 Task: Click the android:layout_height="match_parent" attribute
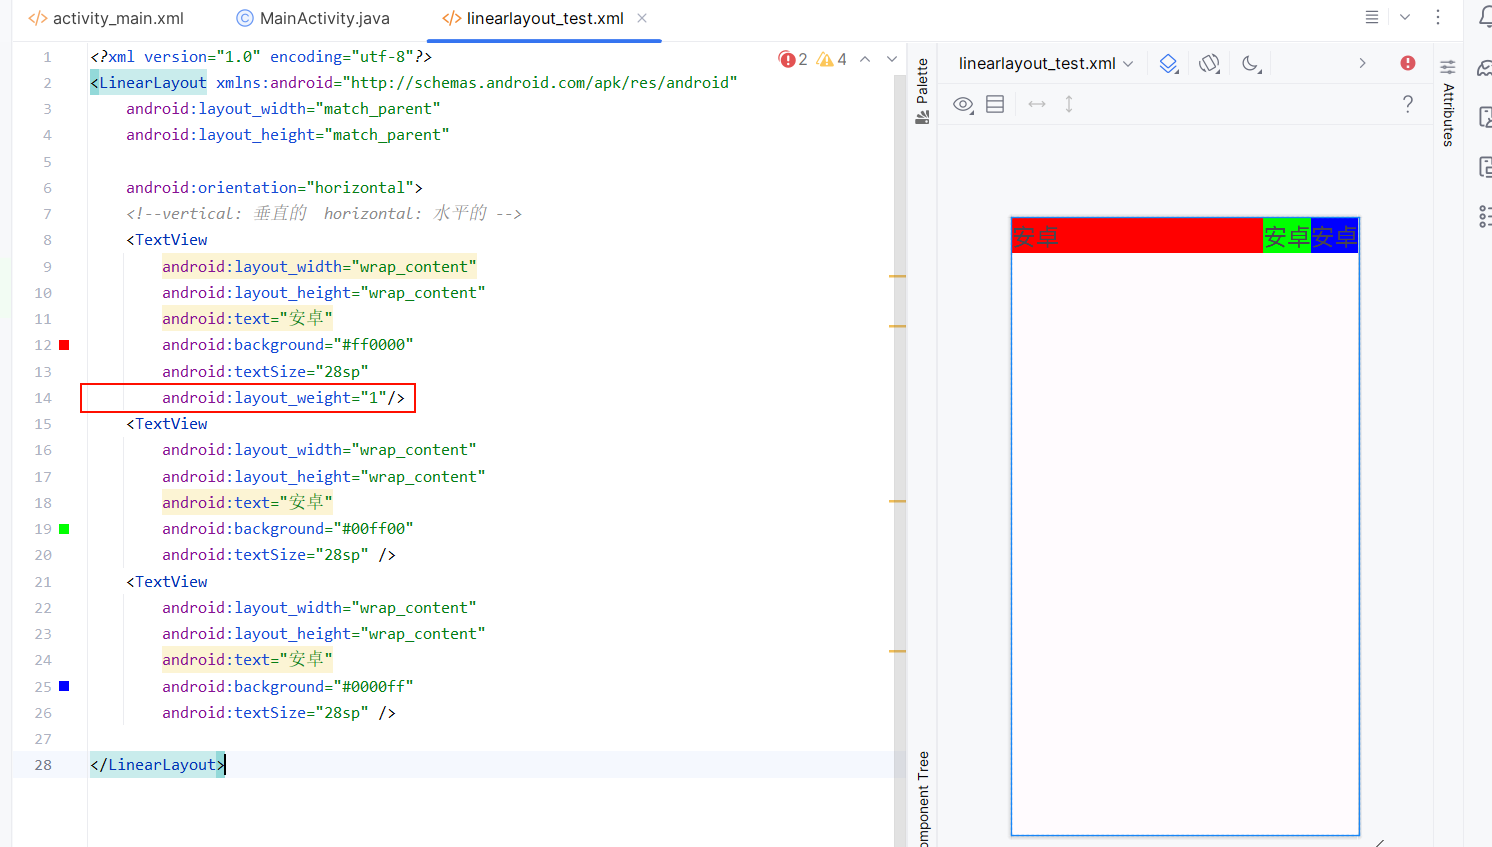(287, 135)
